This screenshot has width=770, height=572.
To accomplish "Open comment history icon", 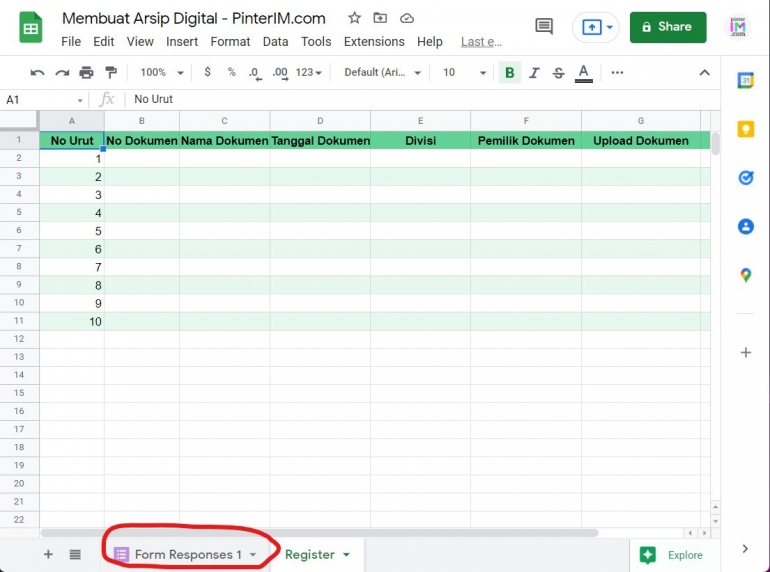I will [x=544, y=27].
